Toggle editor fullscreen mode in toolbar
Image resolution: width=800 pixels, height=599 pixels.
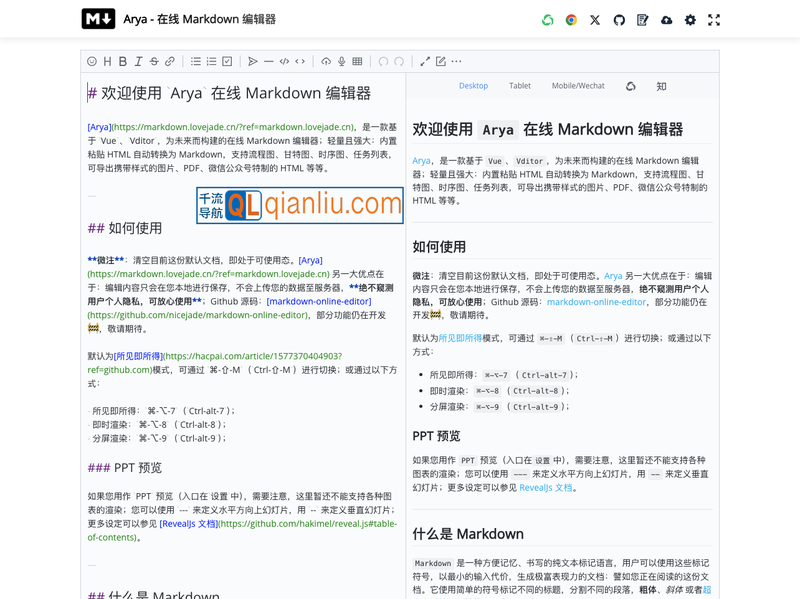click(425, 62)
